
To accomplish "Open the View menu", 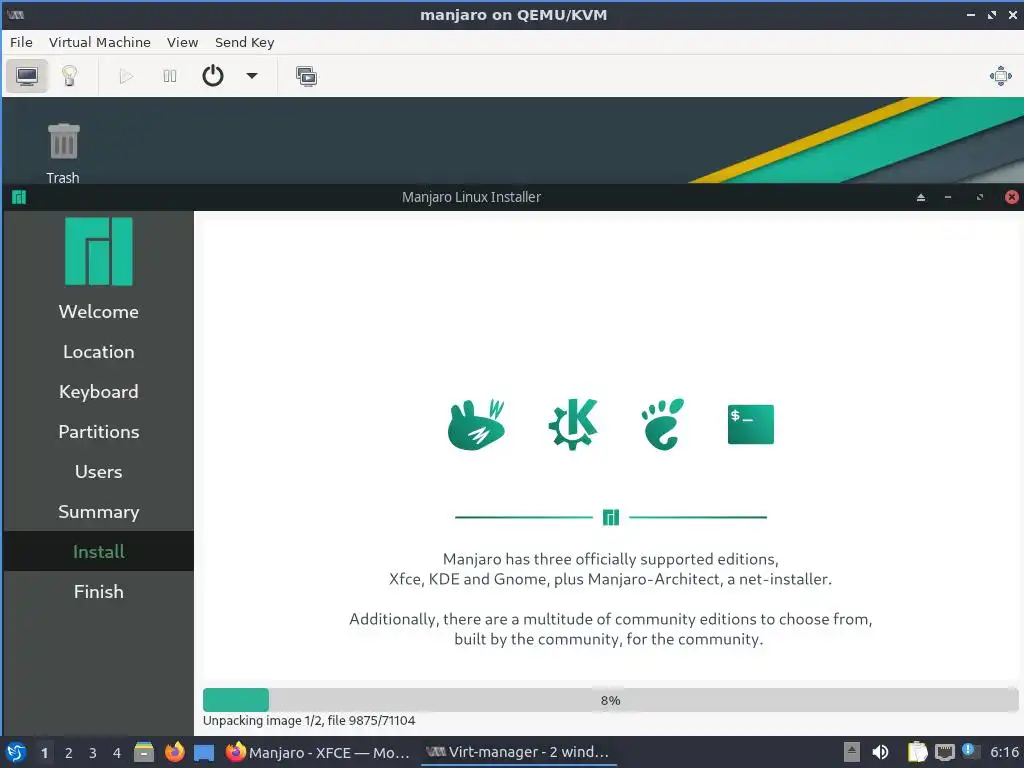I will click(x=182, y=42).
